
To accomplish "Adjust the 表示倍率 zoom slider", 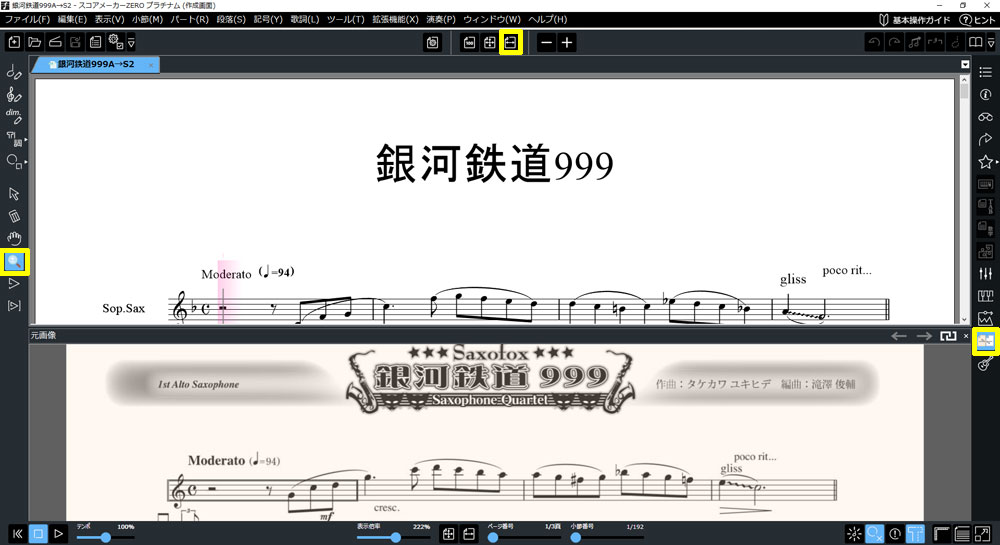I will click(x=393, y=538).
